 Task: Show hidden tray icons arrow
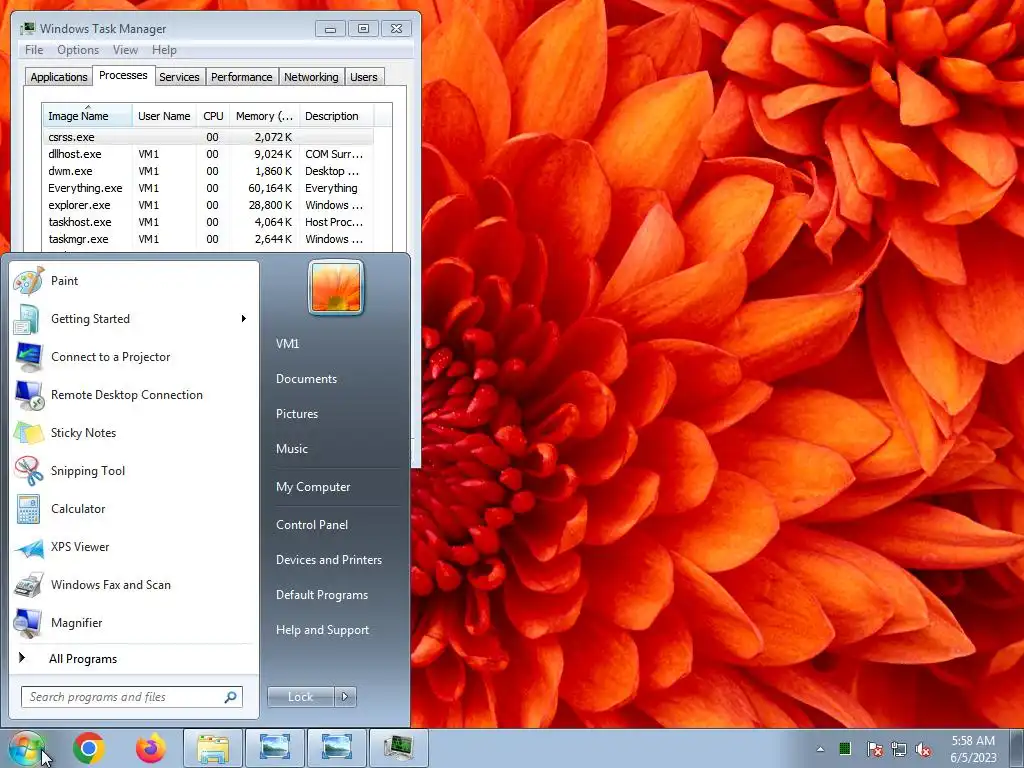[820, 749]
